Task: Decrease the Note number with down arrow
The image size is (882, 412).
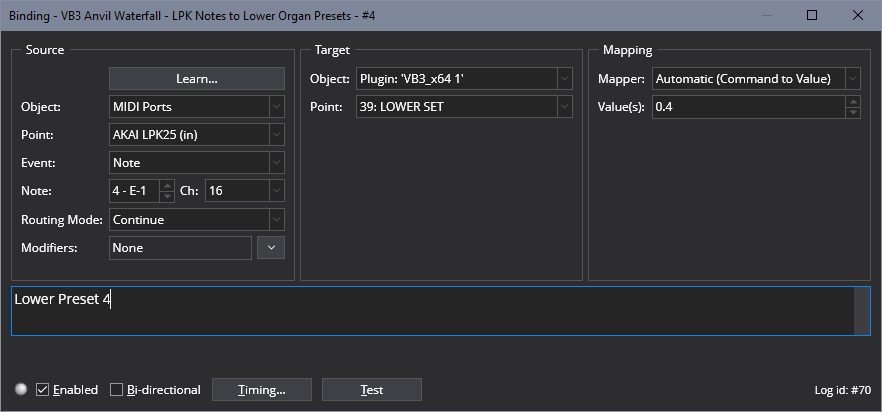Action: 167,196
